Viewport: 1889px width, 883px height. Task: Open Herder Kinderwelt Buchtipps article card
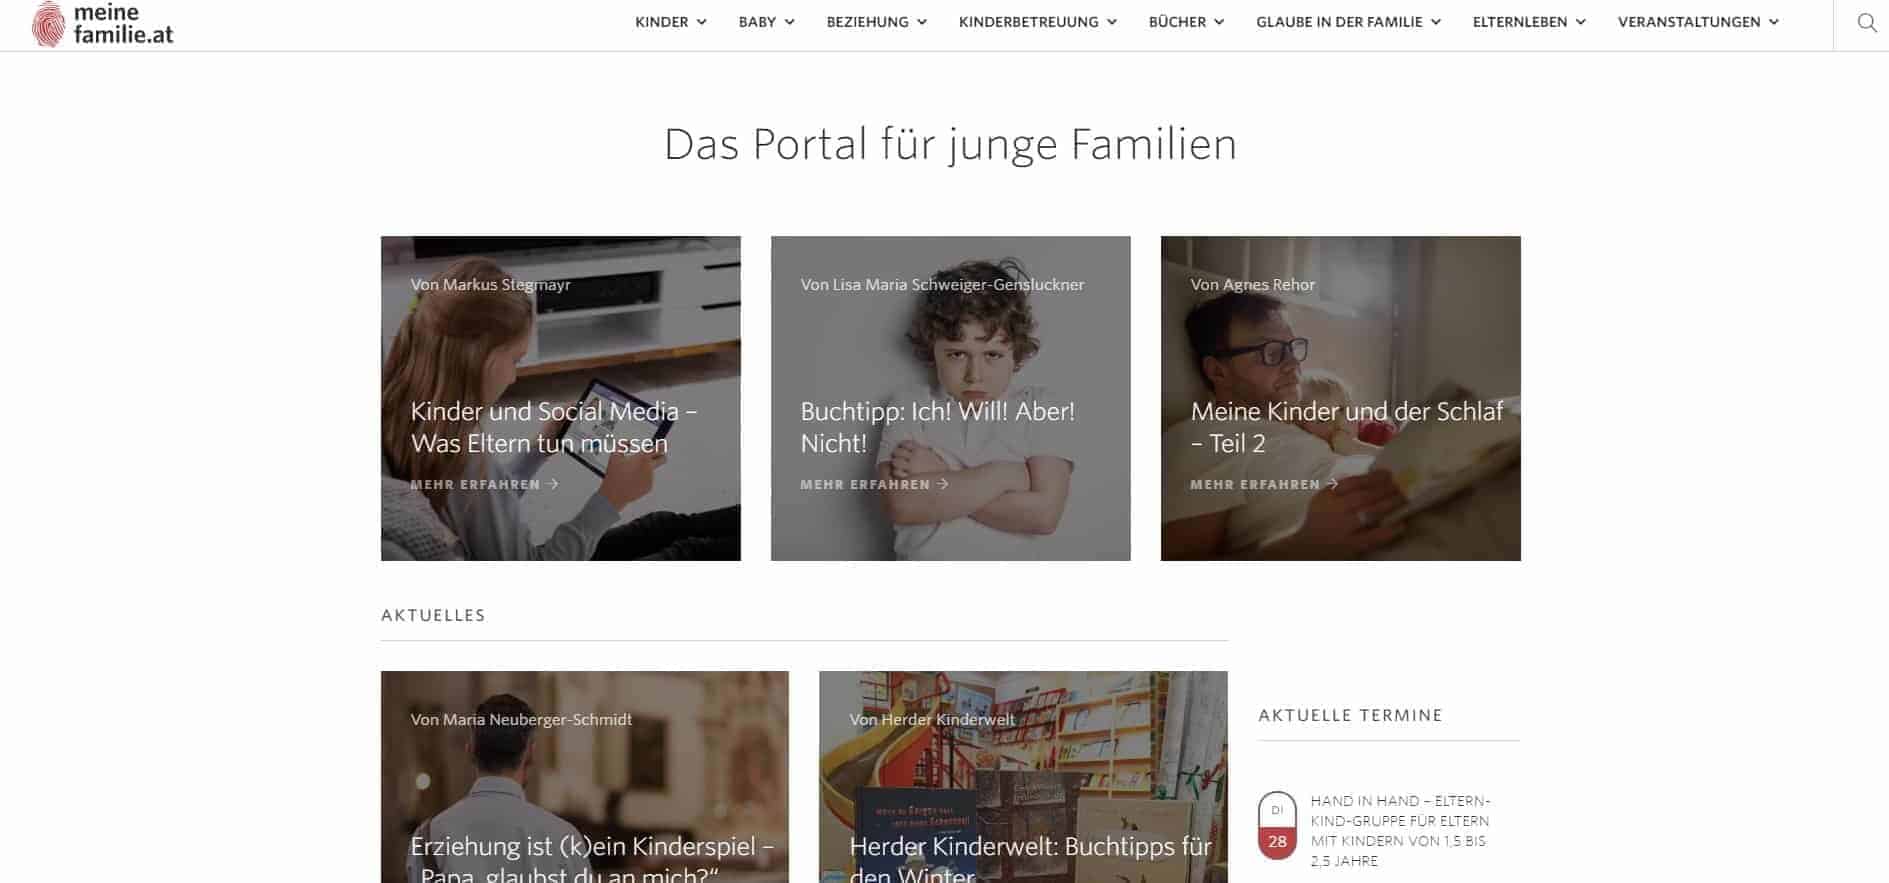pyautogui.click(x=1023, y=777)
